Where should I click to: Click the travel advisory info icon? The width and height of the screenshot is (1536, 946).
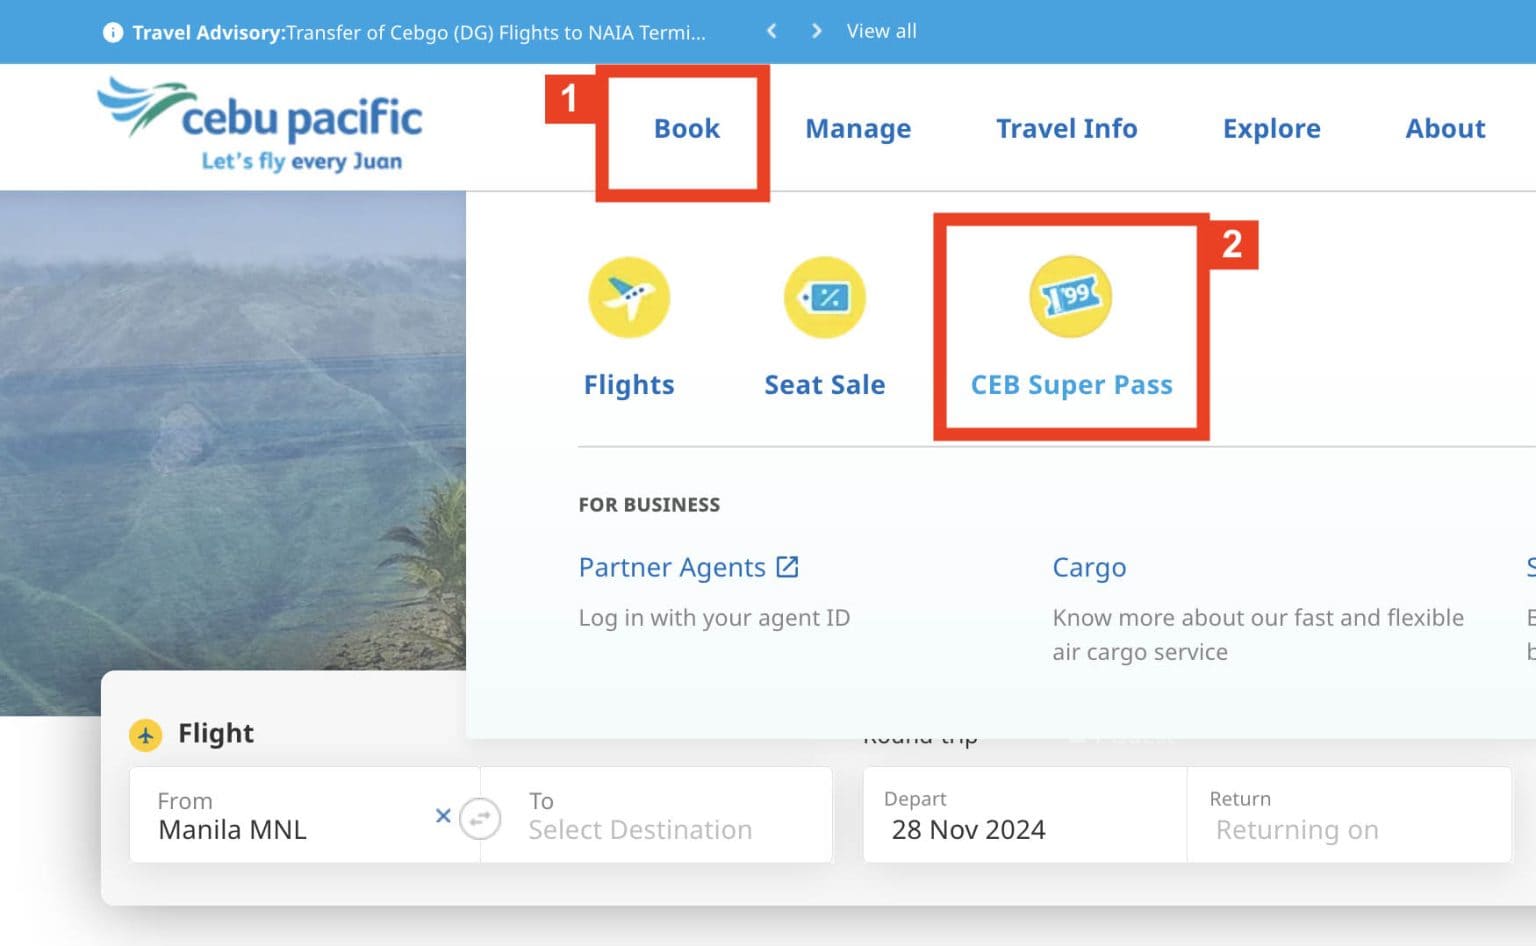113,33
